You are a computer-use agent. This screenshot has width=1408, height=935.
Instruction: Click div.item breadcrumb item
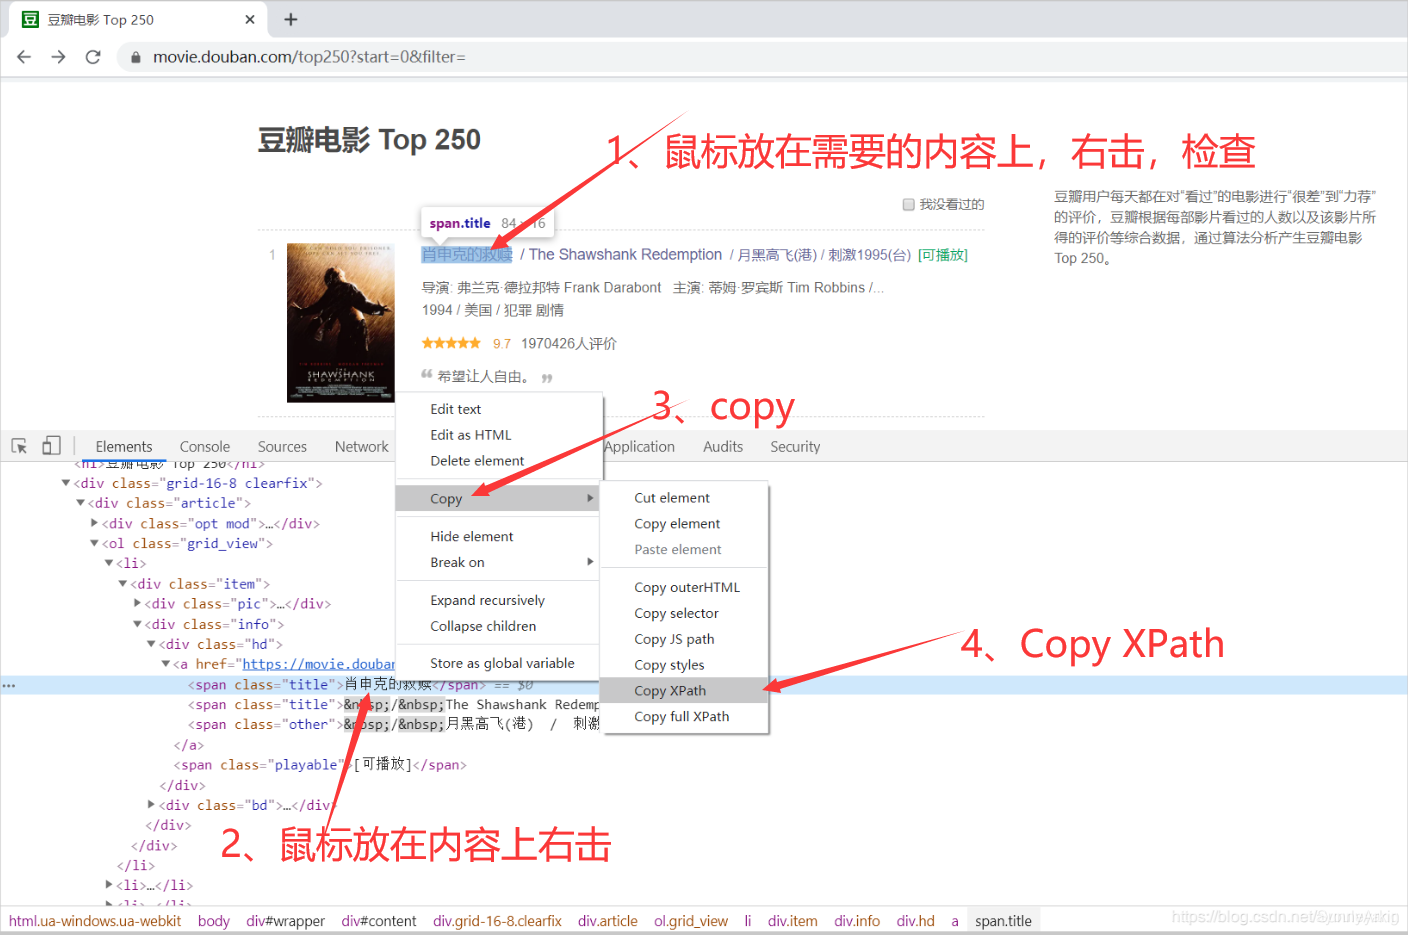tap(793, 921)
